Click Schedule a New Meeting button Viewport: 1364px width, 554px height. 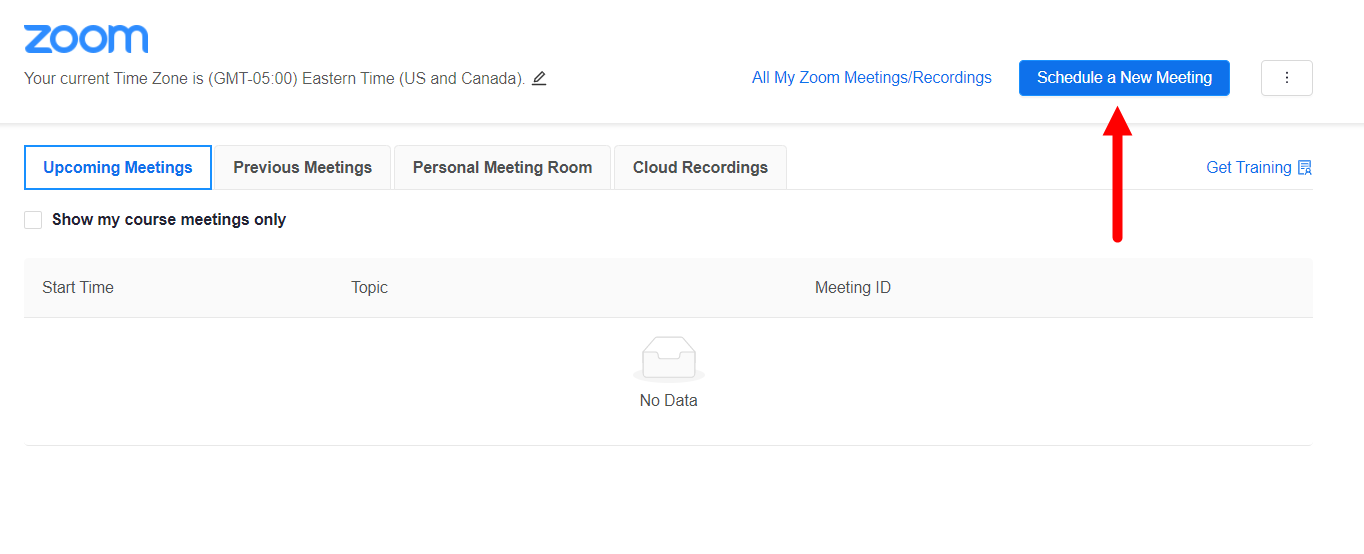pos(1124,78)
